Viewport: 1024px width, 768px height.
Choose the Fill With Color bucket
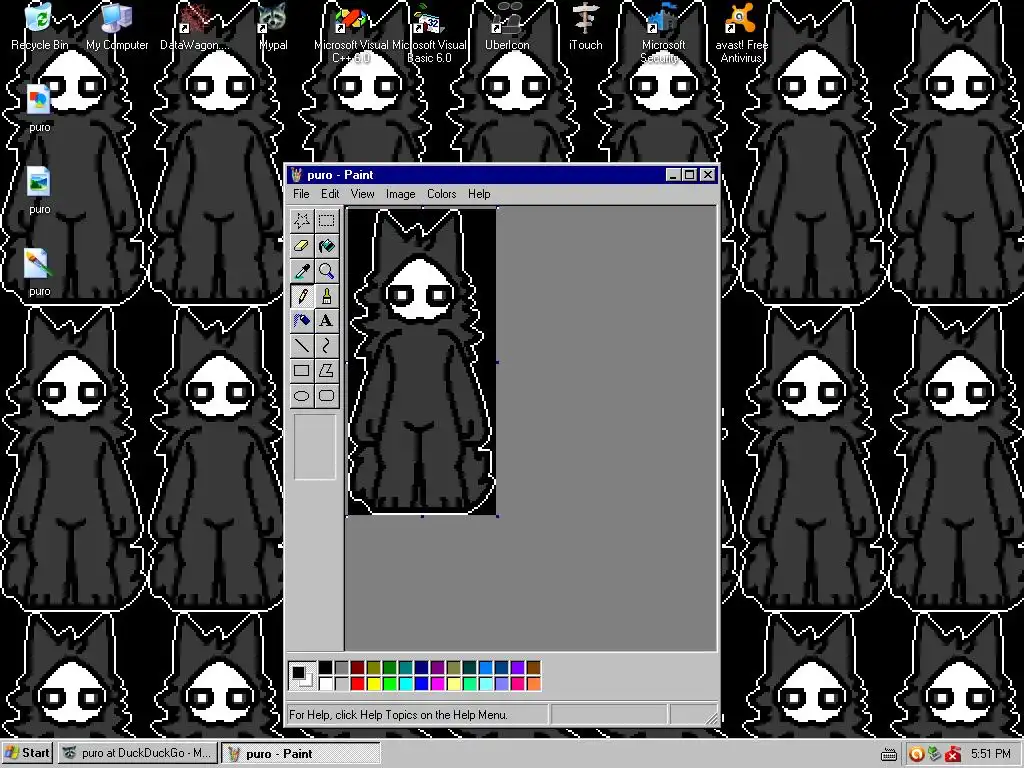(x=327, y=246)
